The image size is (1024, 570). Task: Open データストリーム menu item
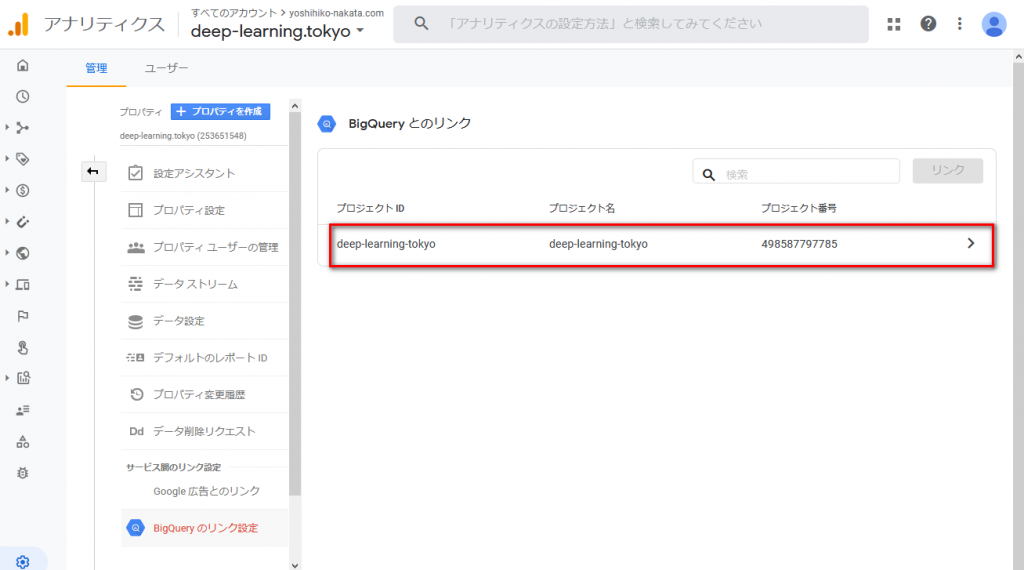coord(204,284)
